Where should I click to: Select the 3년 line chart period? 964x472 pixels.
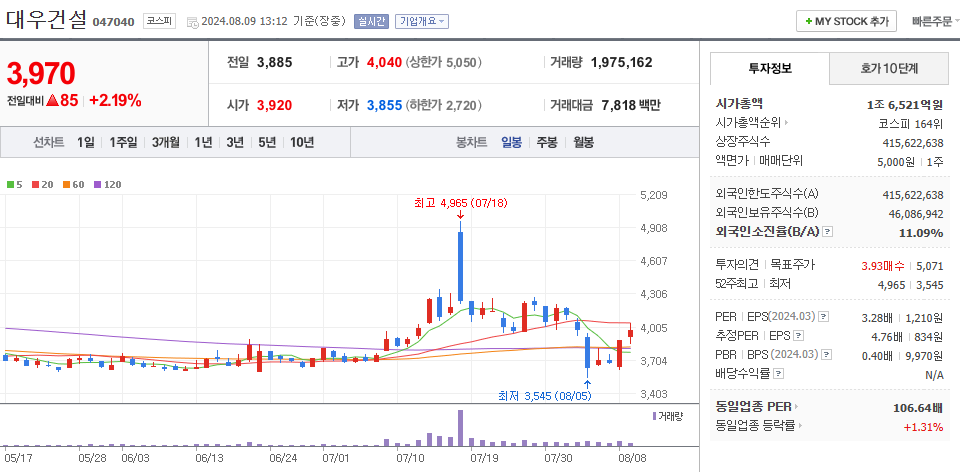235,143
